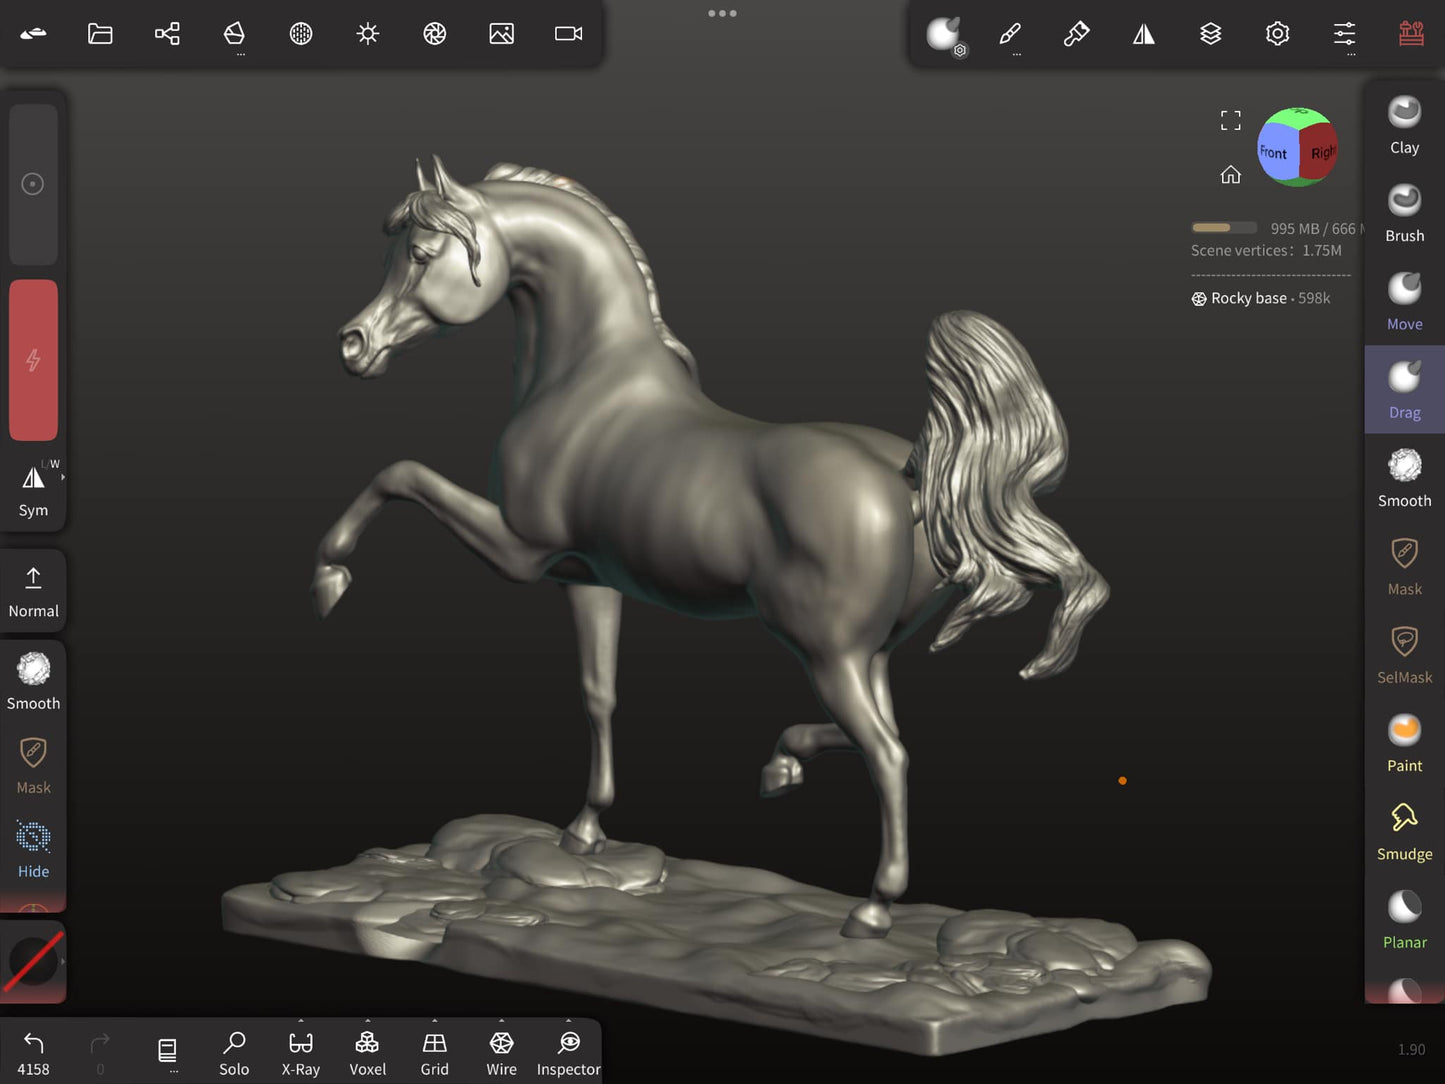Pick the SelMask tool
Viewport: 1445px width, 1084px height.
coord(1404,655)
